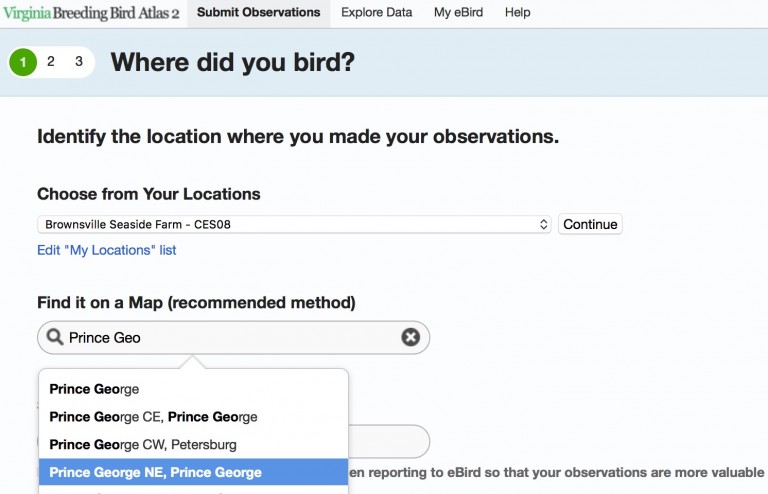This screenshot has width=768, height=494.
Task: Open the Explore Data menu
Action: coord(376,13)
